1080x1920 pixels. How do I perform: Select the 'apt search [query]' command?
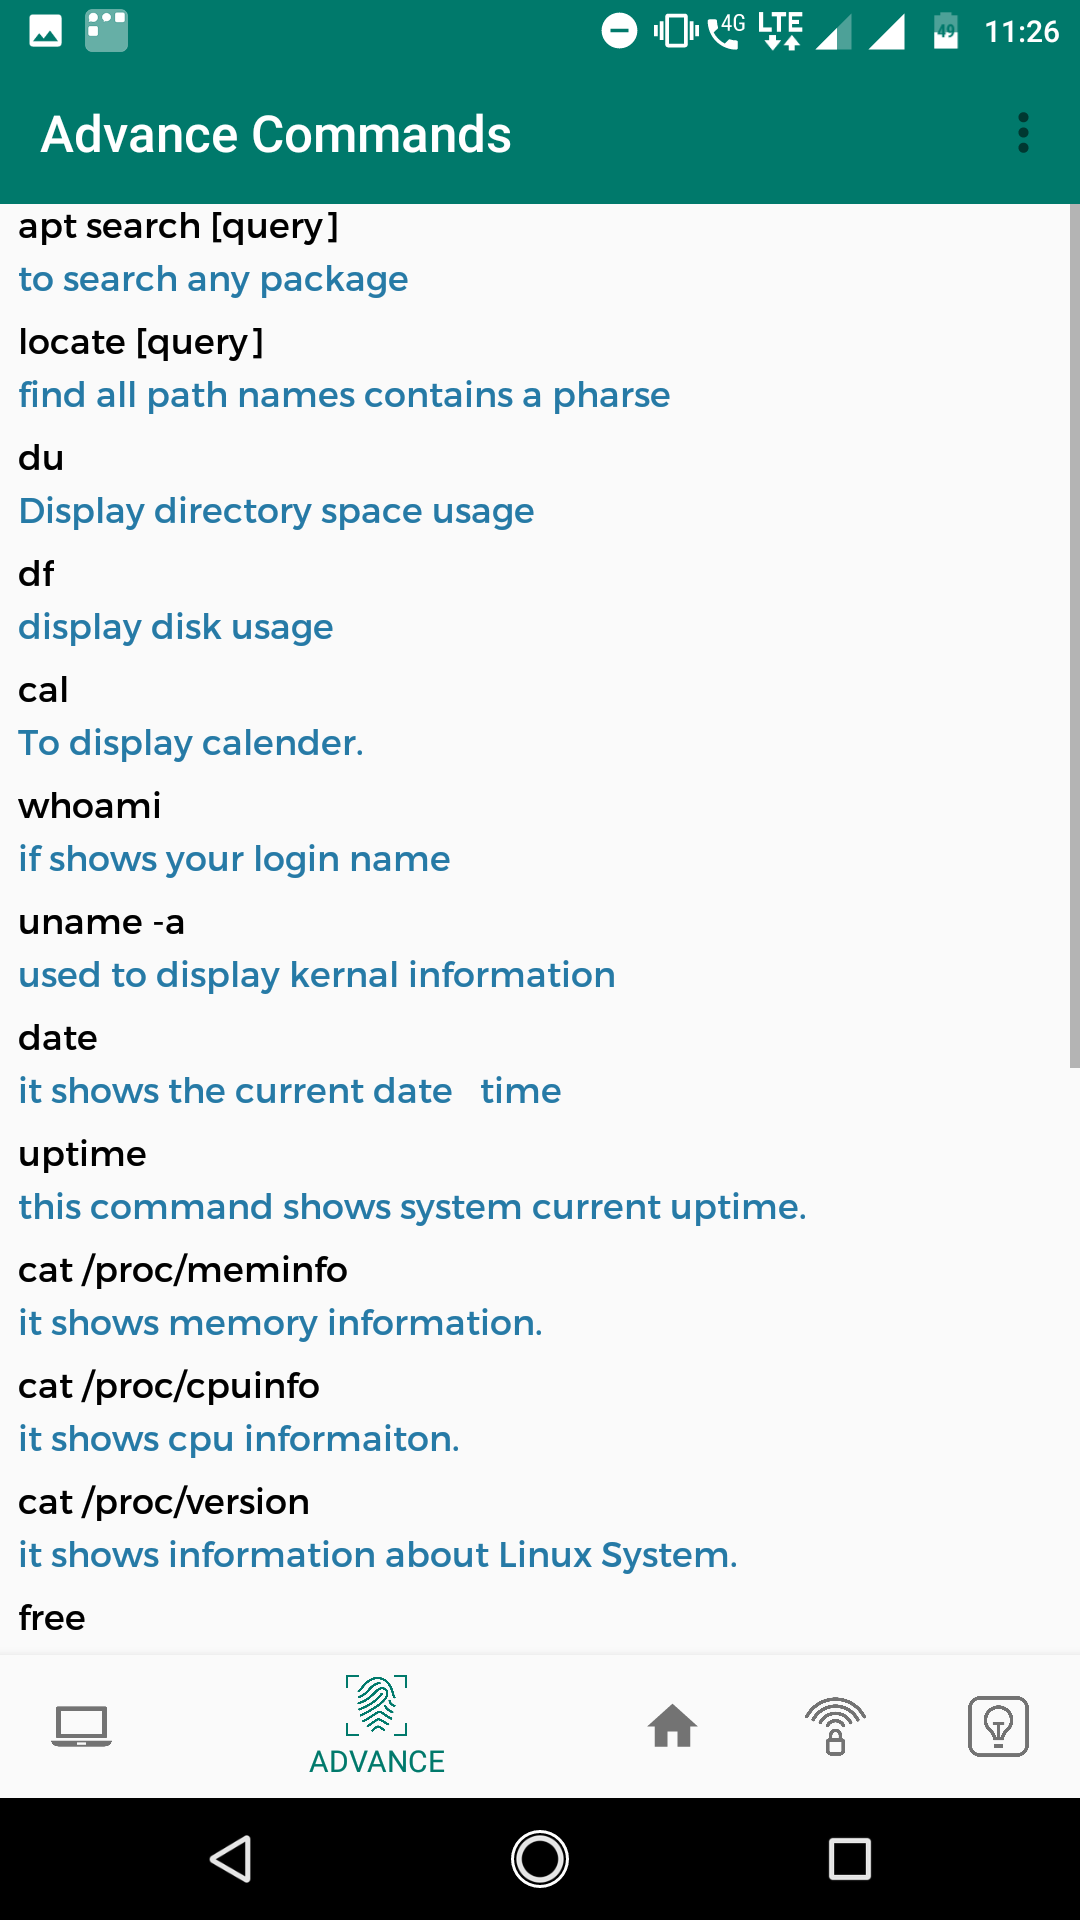(179, 226)
